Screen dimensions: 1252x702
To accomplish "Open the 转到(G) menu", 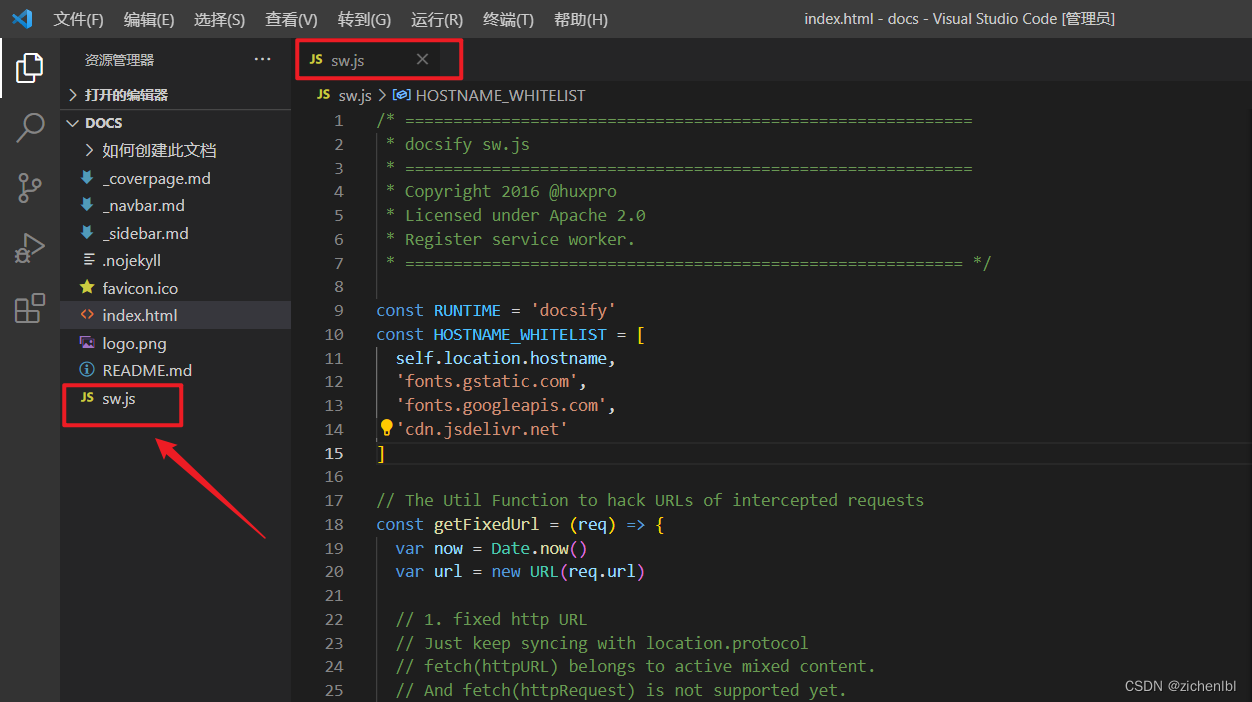I will click(x=365, y=20).
